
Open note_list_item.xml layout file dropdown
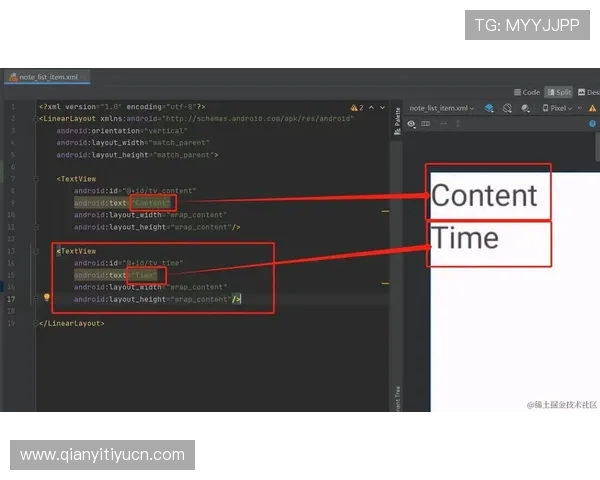(x=442, y=108)
